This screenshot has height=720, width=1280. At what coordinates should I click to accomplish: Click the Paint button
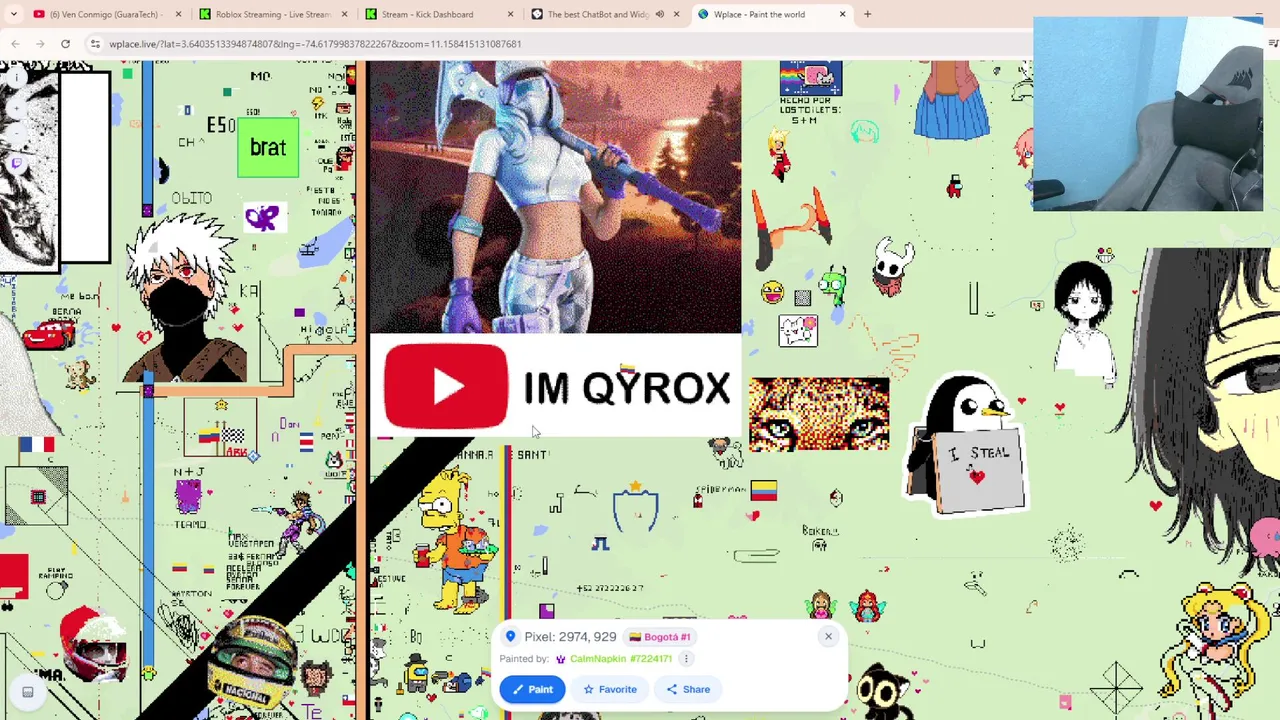coord(532,689)
